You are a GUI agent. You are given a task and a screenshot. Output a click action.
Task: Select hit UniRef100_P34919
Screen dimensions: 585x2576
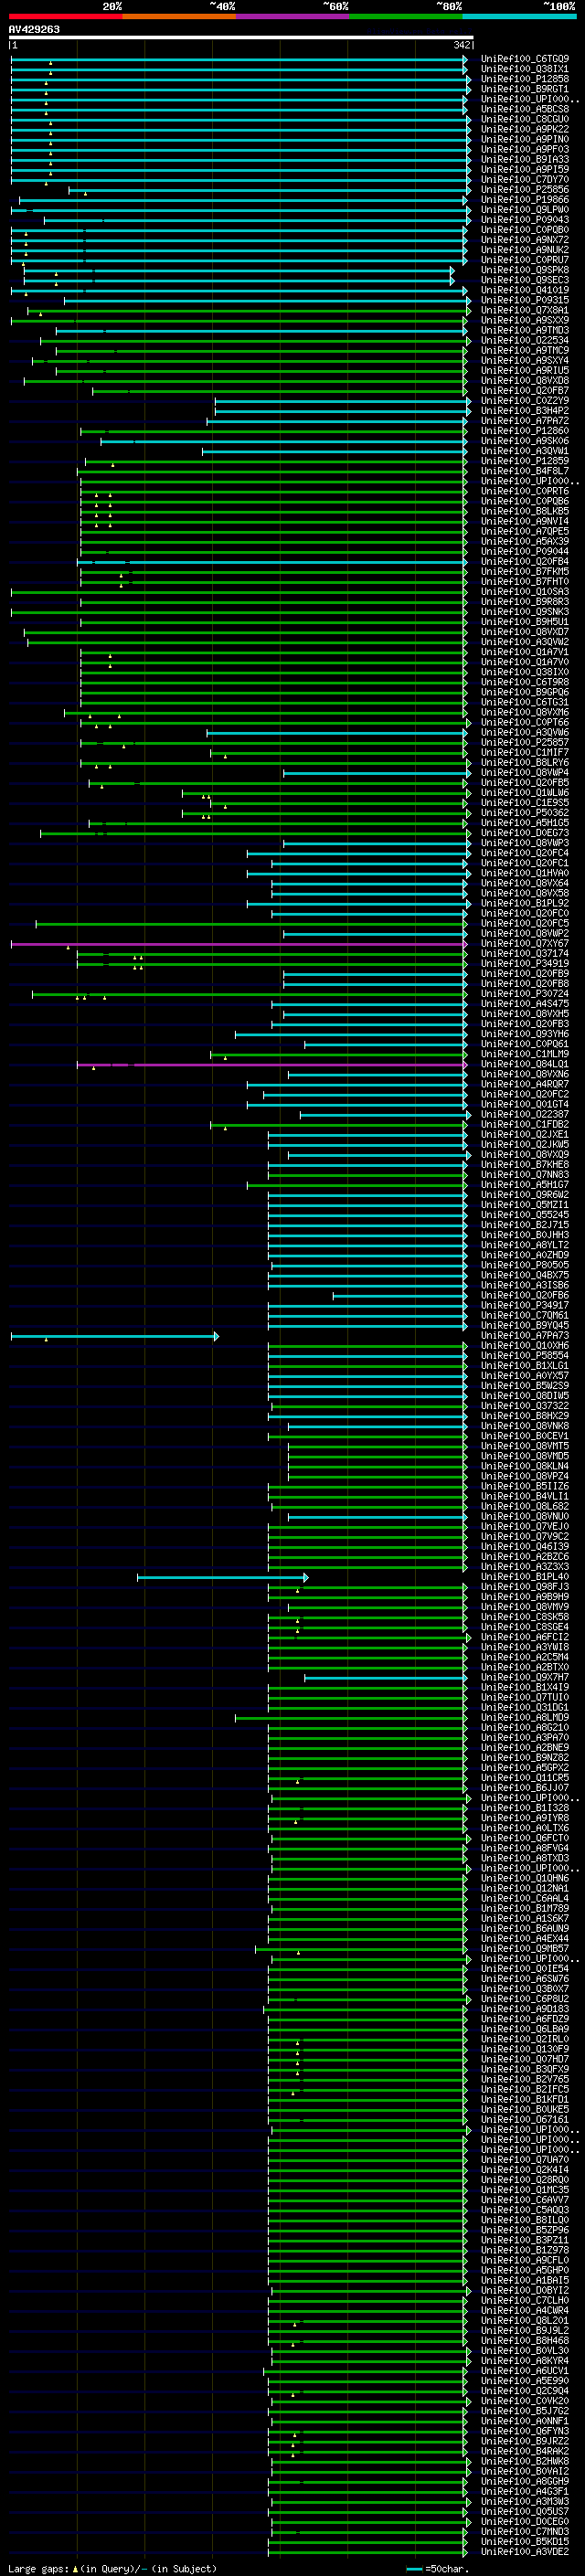[x=525, y=964]
